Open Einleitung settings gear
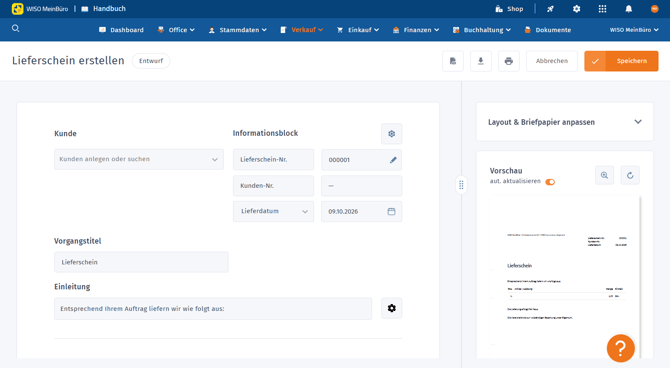The image size is (670, 368). tap(391, 309)
